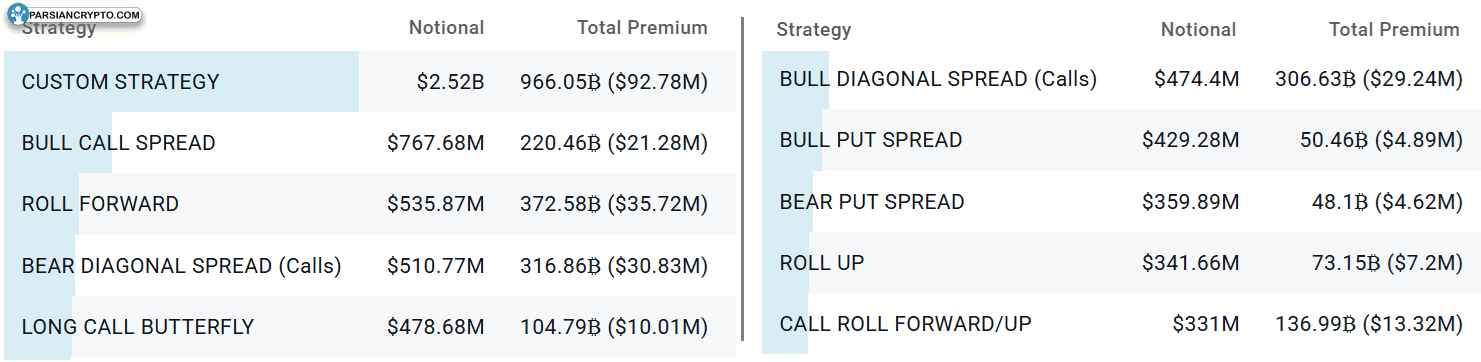The width and height of the screenshot is (1481, 362).
Task: Select the CALL ROLL FORWARD/UP row
Action: click(x=1121, y=324)
